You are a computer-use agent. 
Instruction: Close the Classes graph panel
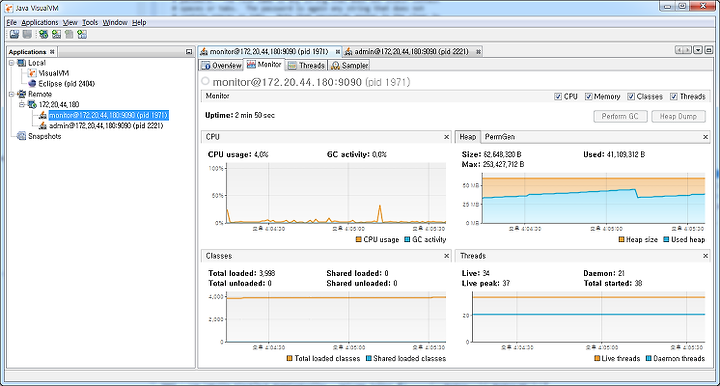pos(446,256)
